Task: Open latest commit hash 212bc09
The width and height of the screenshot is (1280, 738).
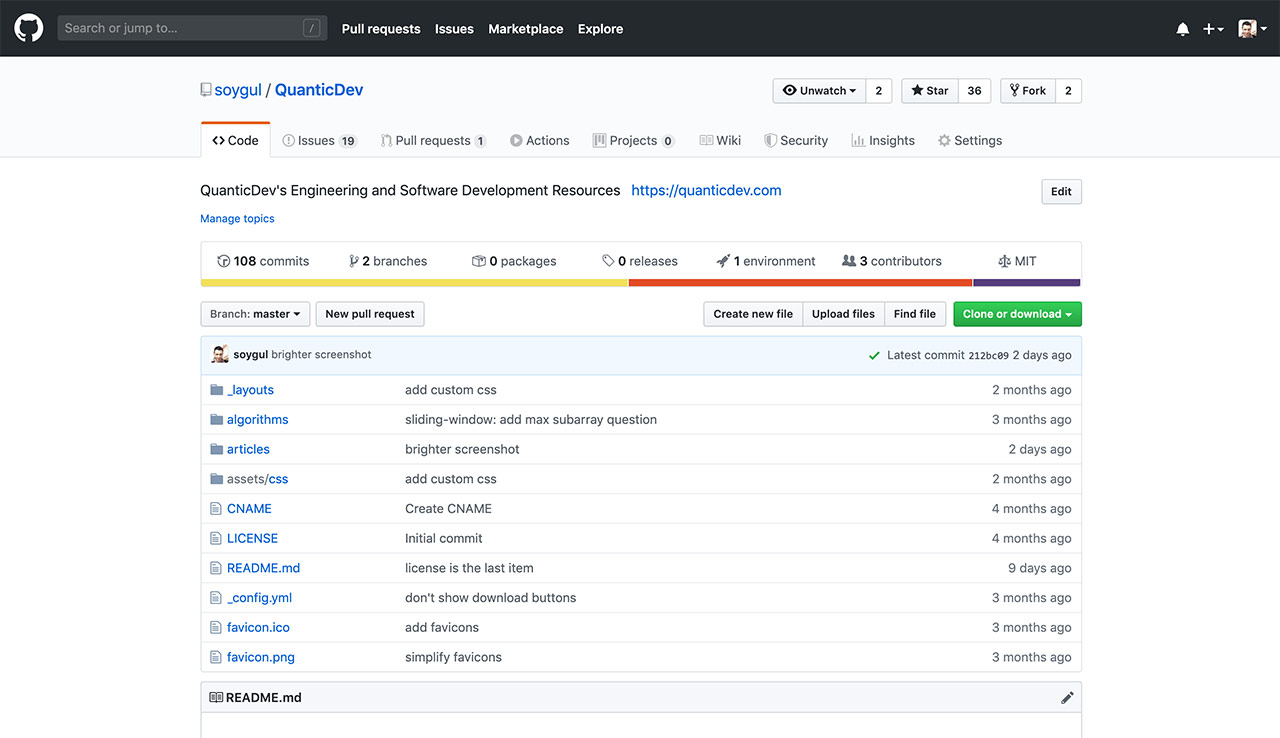Action: coord(988,355)
